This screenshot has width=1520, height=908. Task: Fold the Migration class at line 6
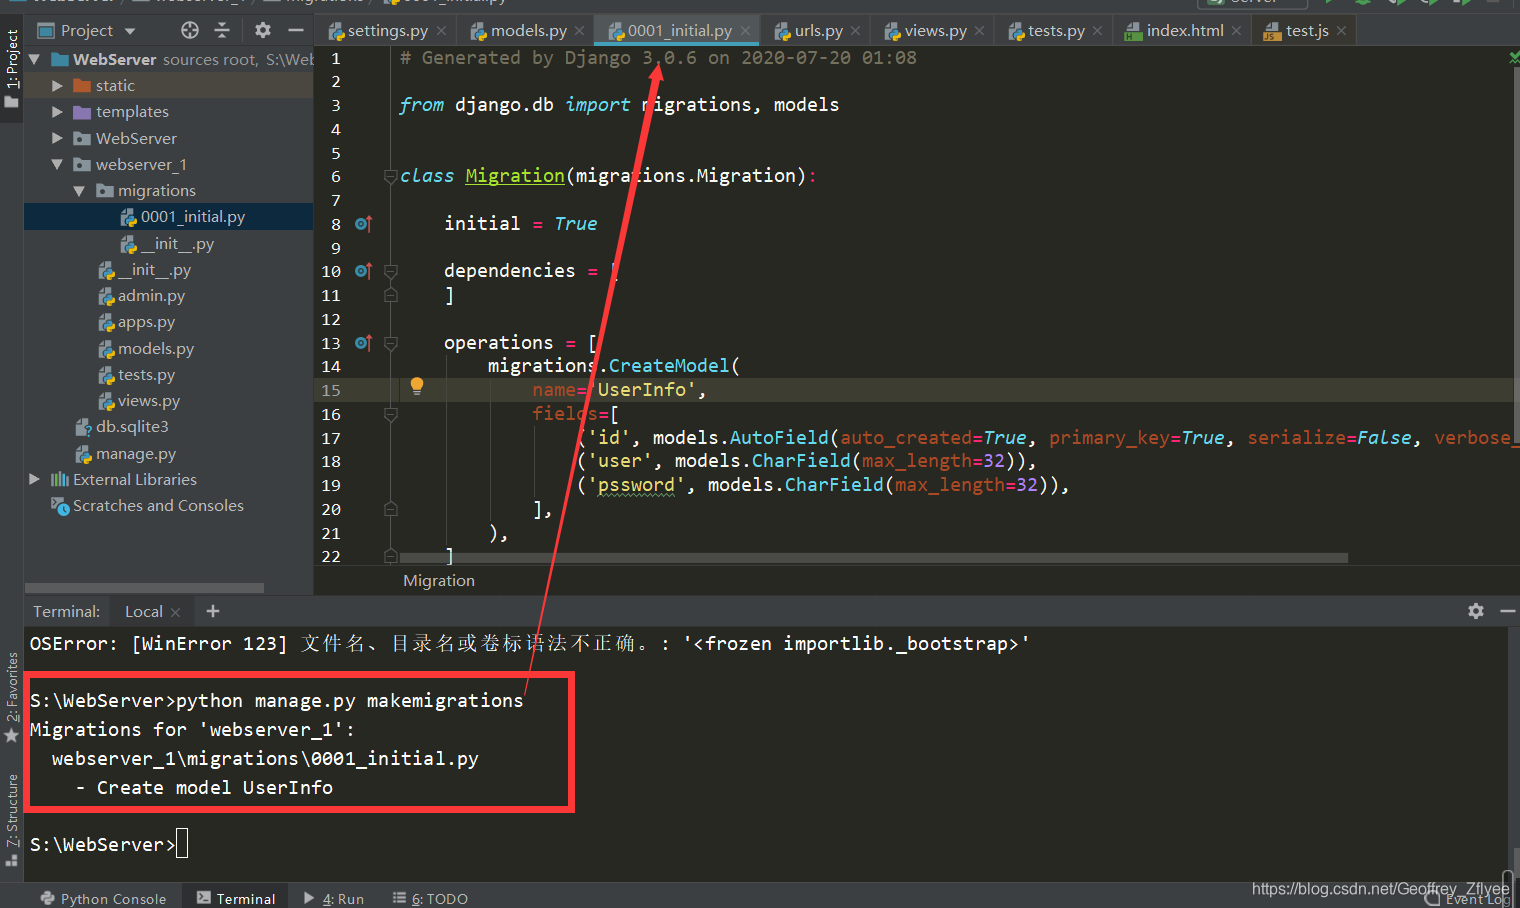pyautogui.click(x=390, y=177)
